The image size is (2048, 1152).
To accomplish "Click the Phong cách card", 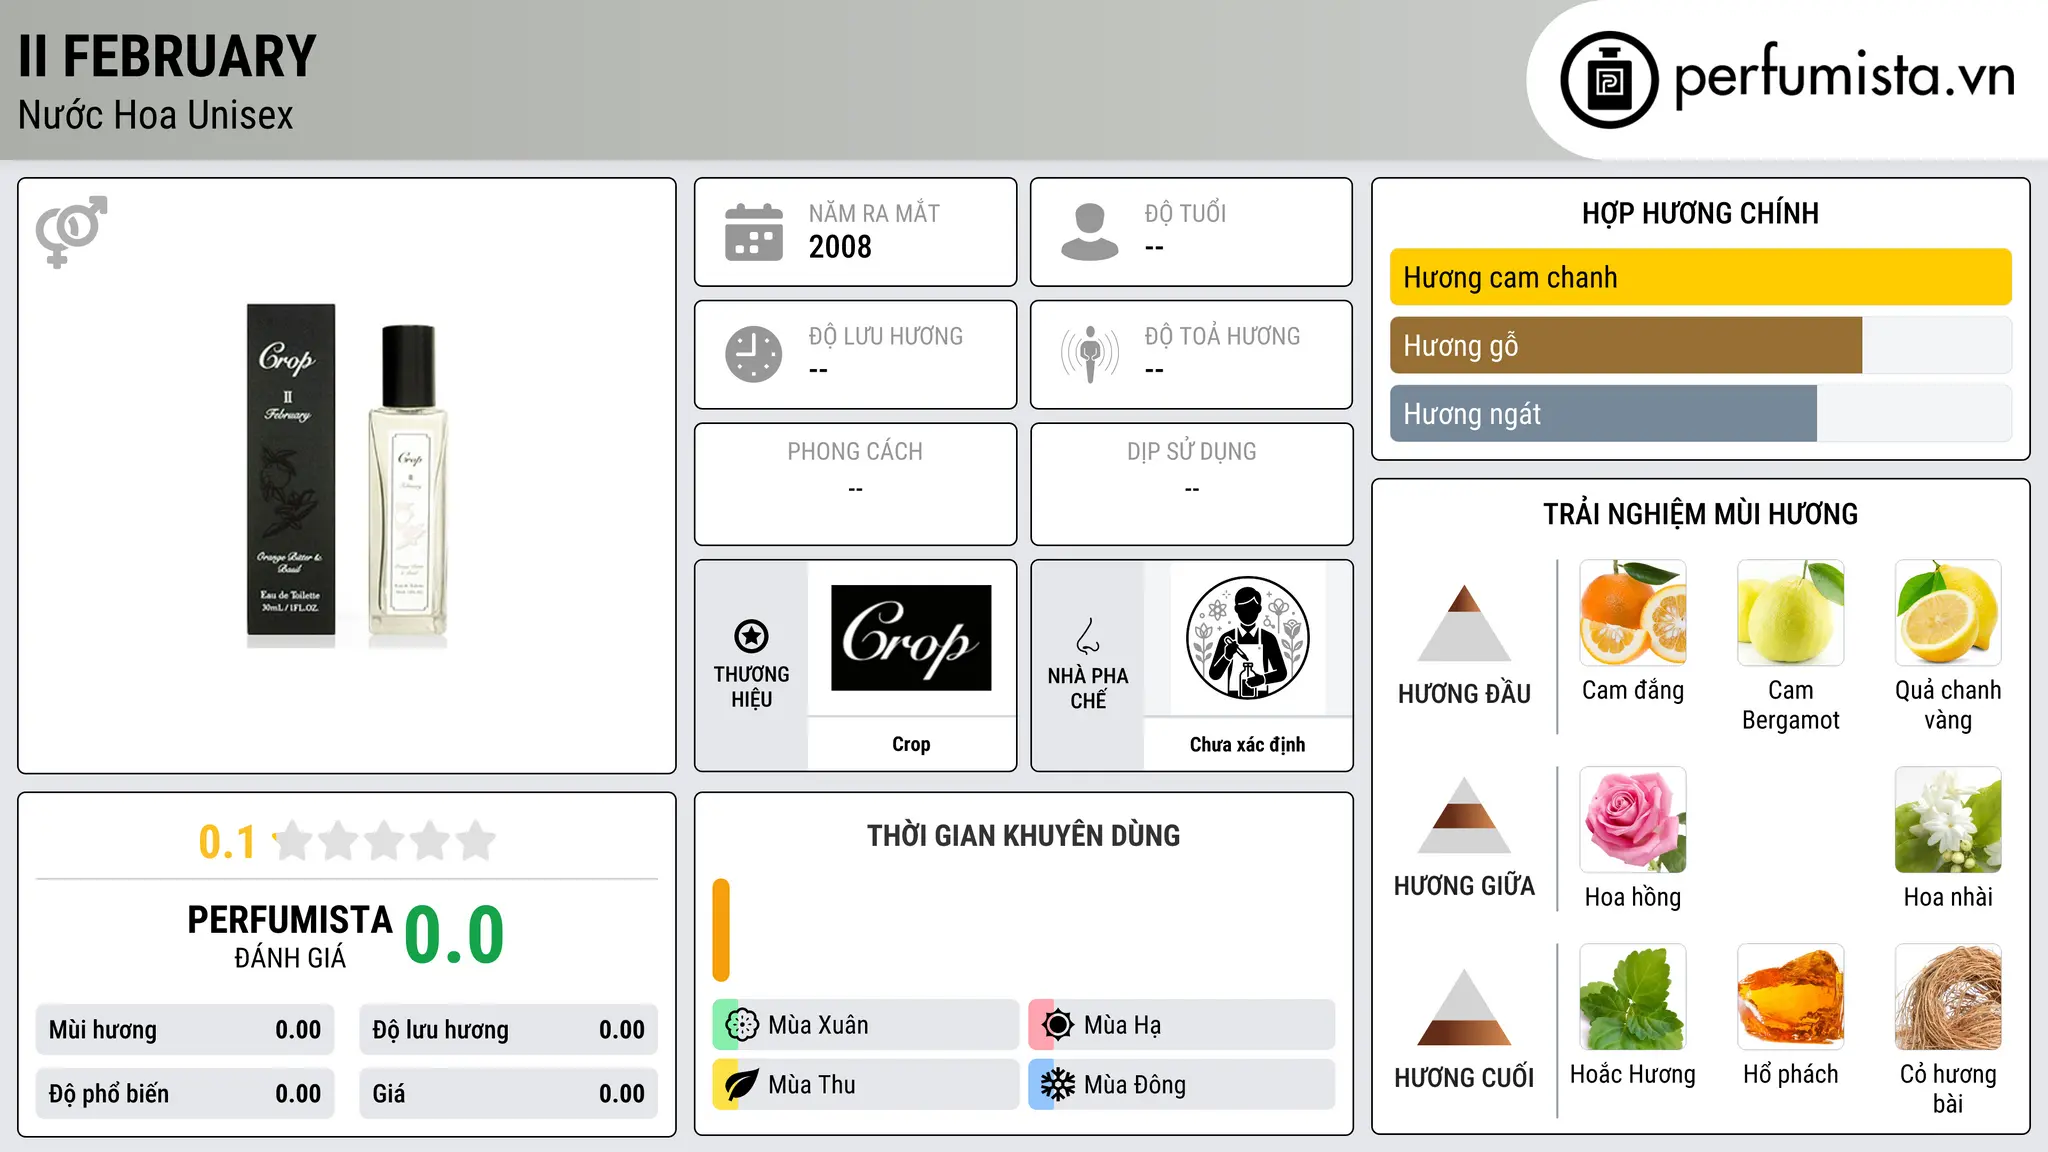I will pos(855,484).
